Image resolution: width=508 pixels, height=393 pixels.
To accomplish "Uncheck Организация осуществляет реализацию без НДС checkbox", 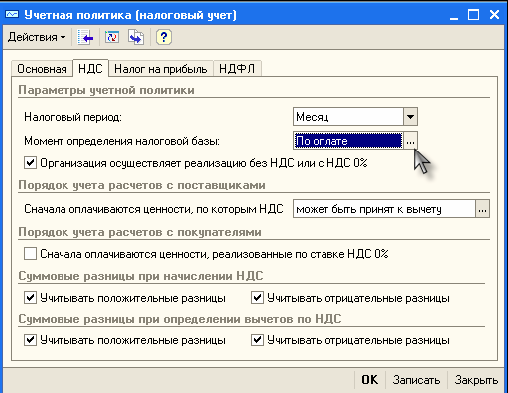I will coord(30,163).
